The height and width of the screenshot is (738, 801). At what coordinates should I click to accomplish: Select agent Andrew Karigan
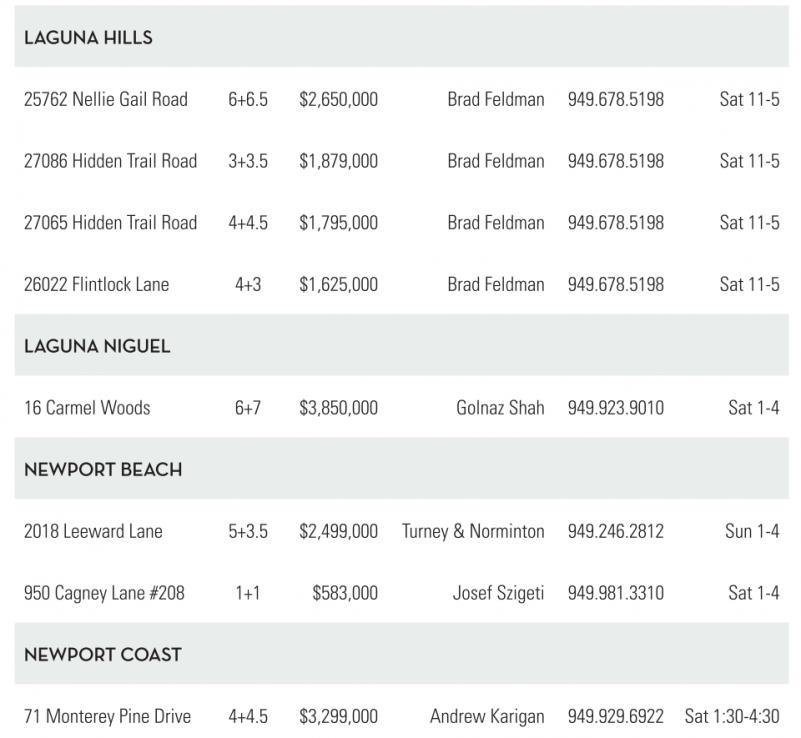point(487,717)
